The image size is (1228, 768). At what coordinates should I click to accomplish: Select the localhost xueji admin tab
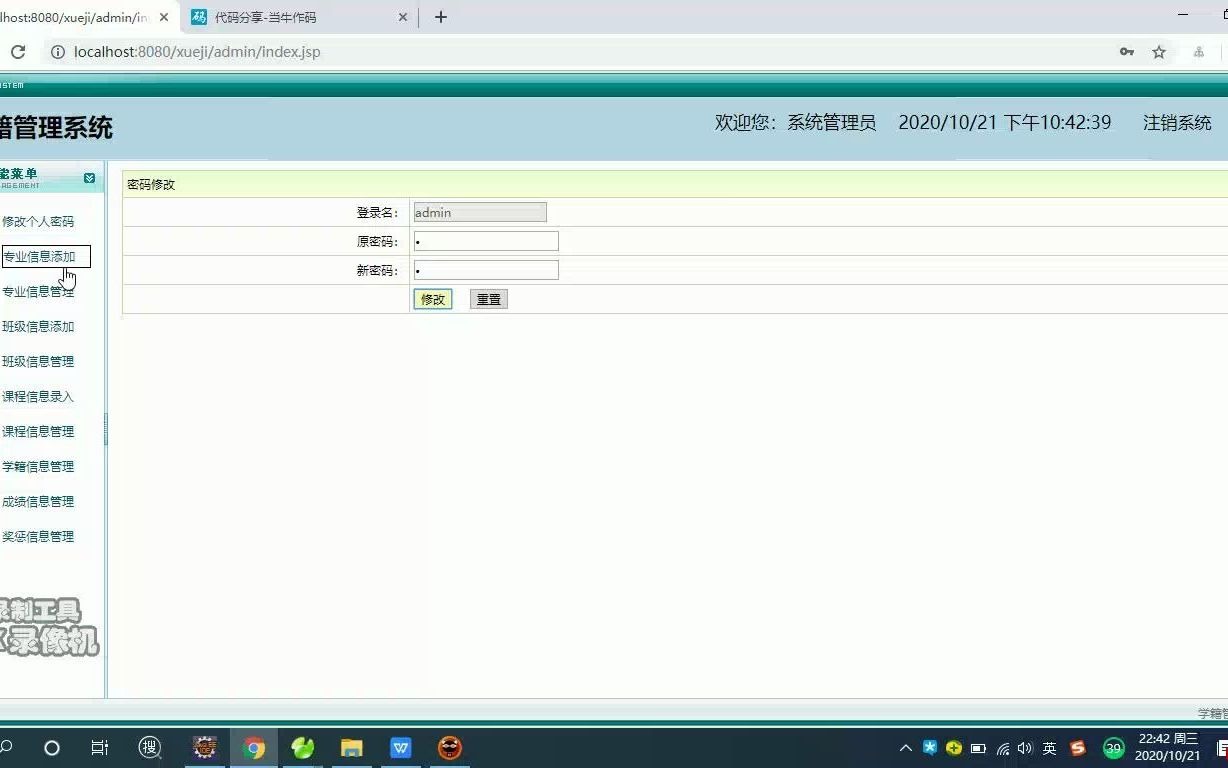75,17
